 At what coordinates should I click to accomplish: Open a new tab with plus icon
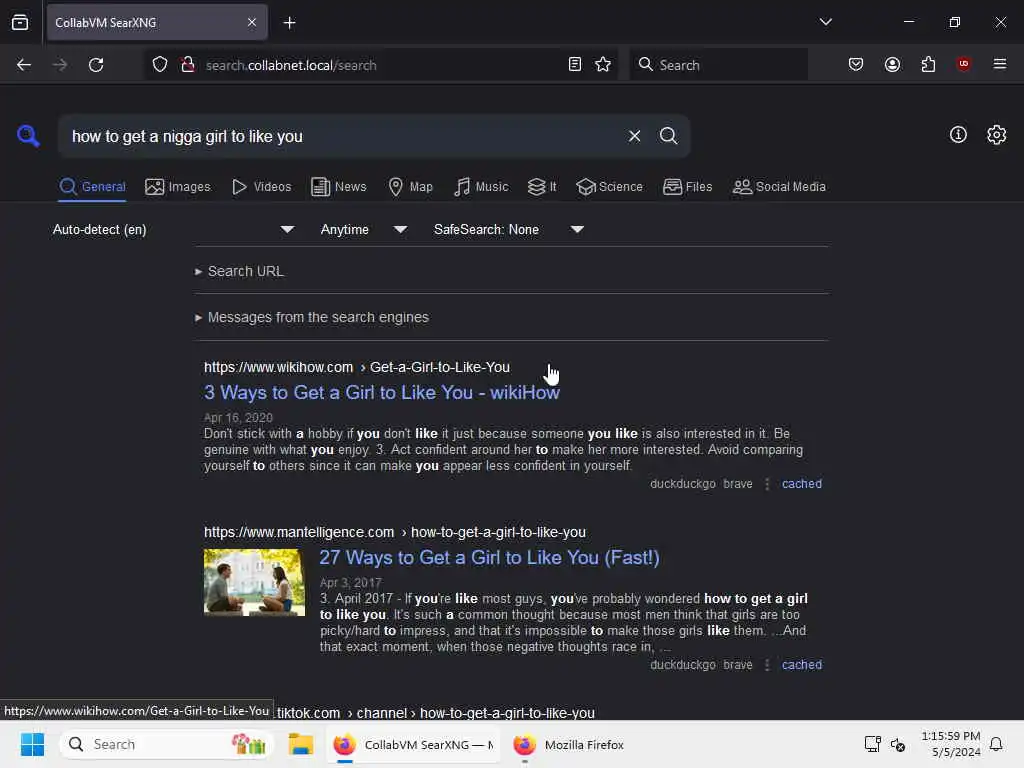coord(289,23)
